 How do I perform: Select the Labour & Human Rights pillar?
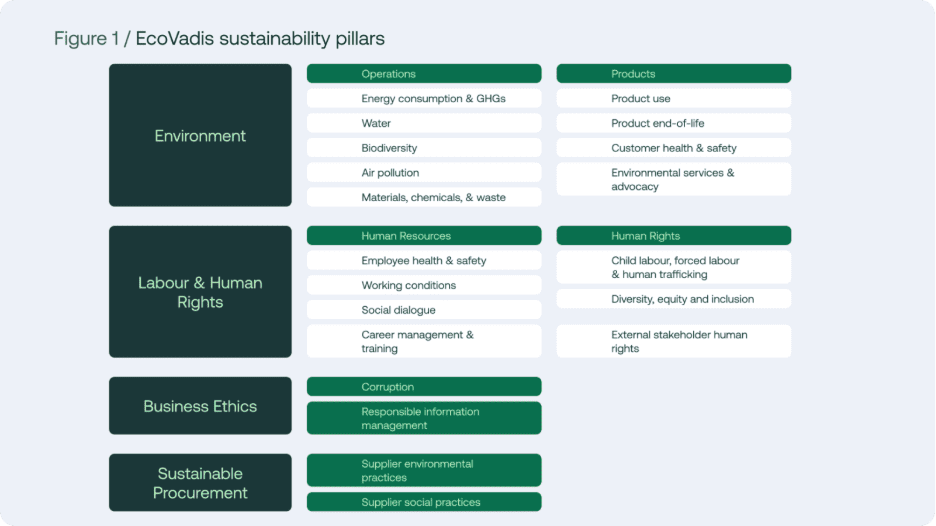(200, 292)
